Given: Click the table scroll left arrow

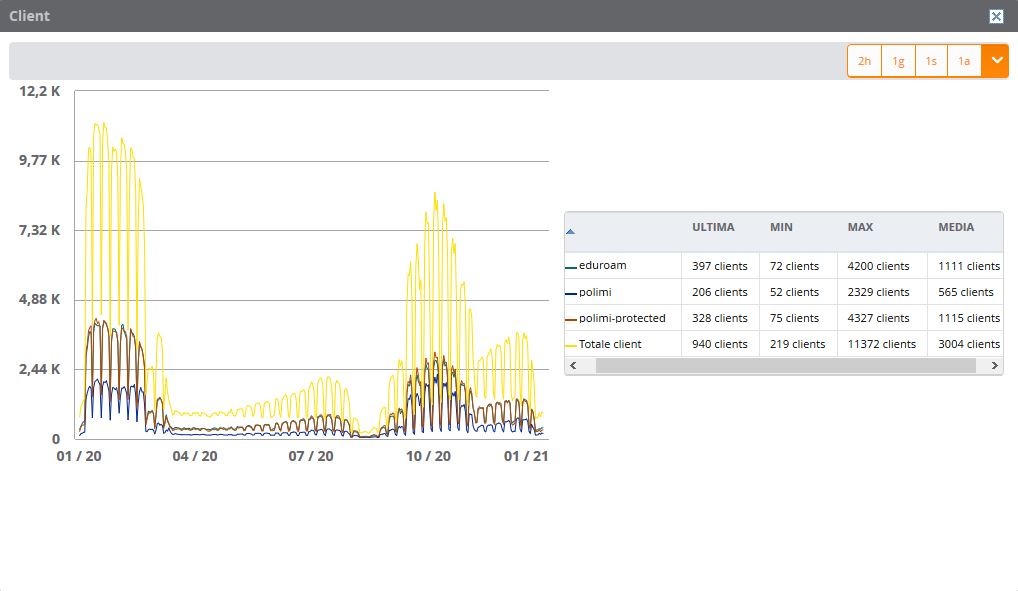Looking at the screenshot, I should pyautogui.click(x=573, y=366).
